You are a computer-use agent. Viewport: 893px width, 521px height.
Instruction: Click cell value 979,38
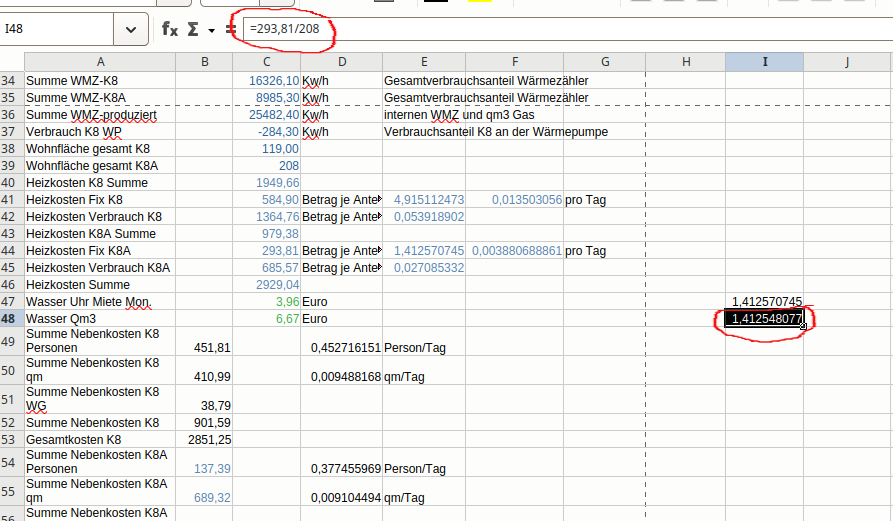267,234
